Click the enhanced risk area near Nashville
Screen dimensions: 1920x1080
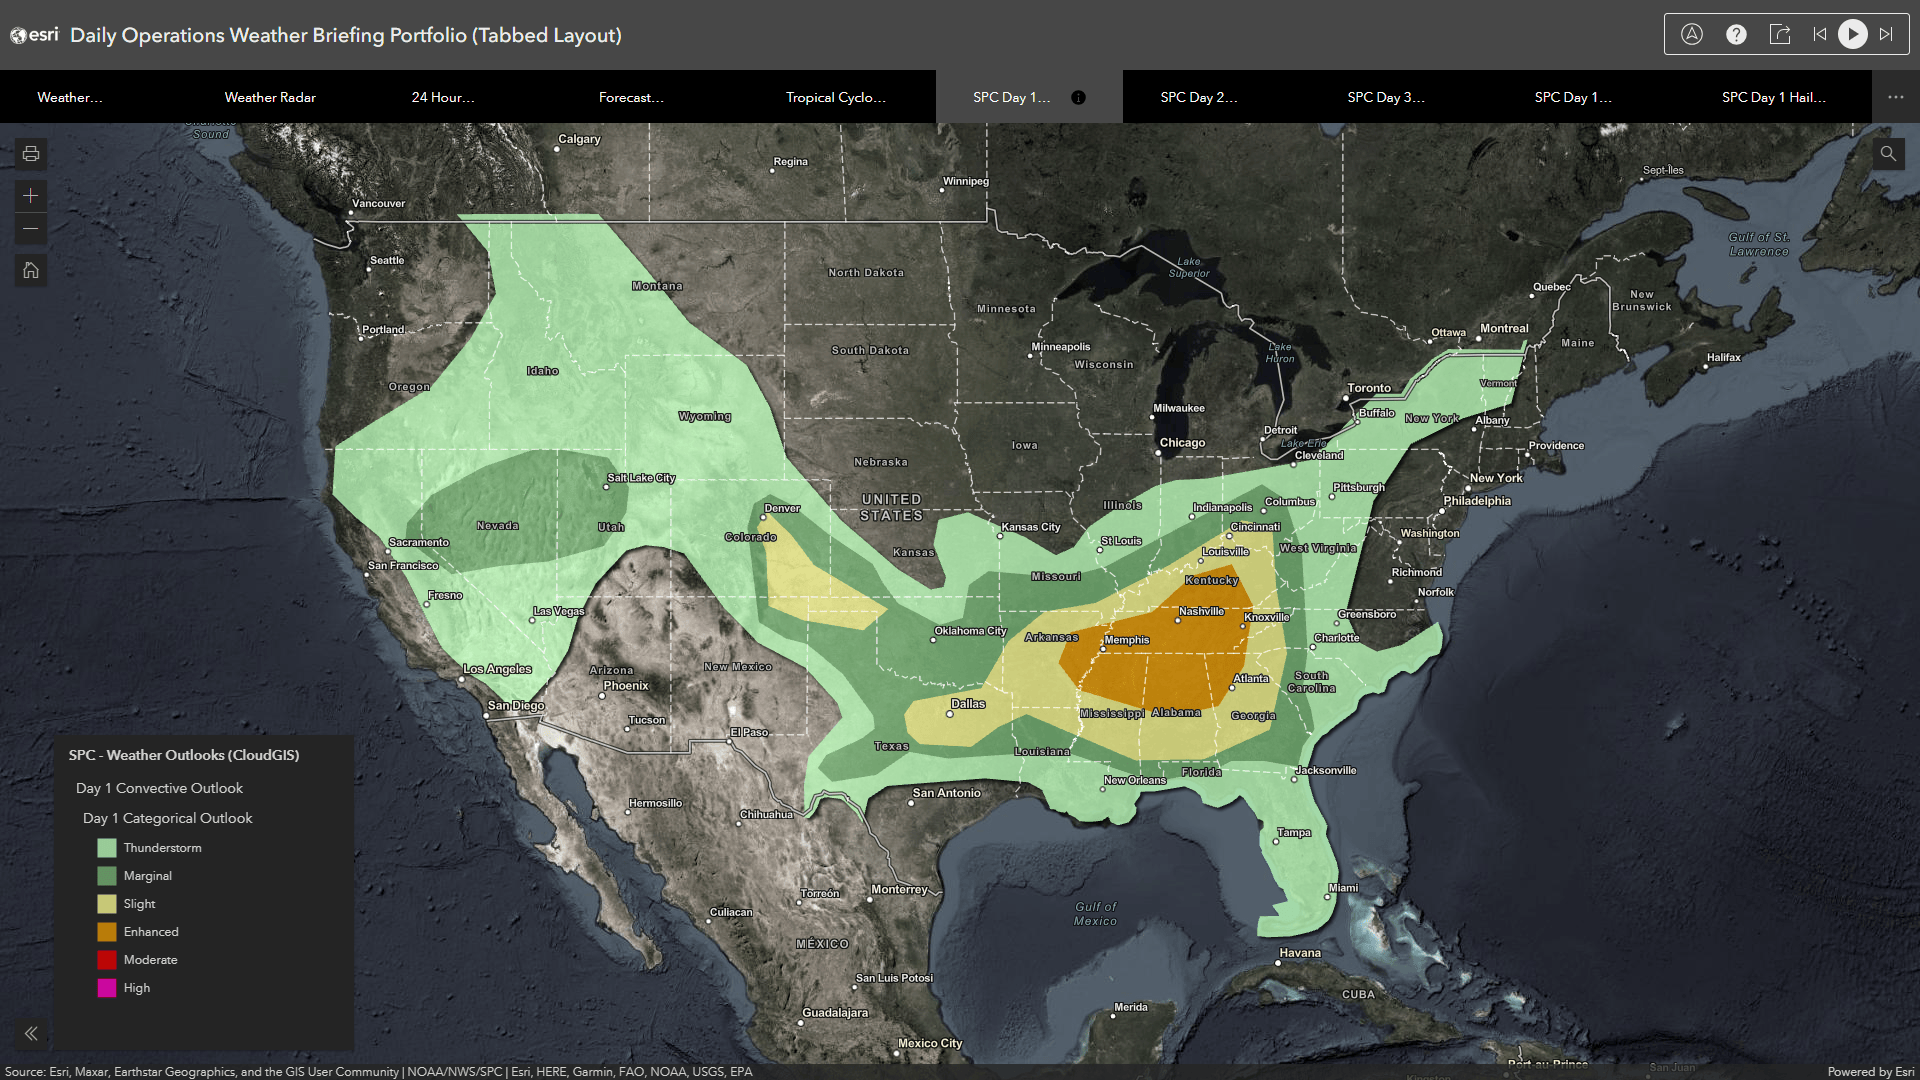click(x=1180, y=630)
